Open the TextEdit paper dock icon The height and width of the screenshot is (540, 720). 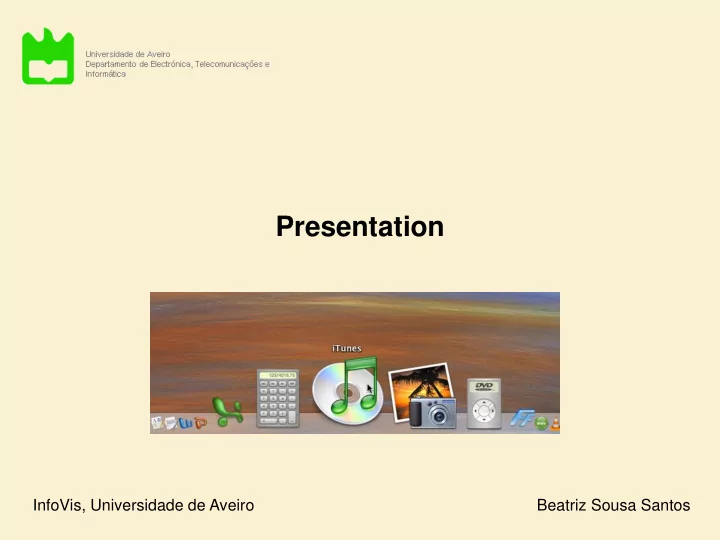[171, 422]
